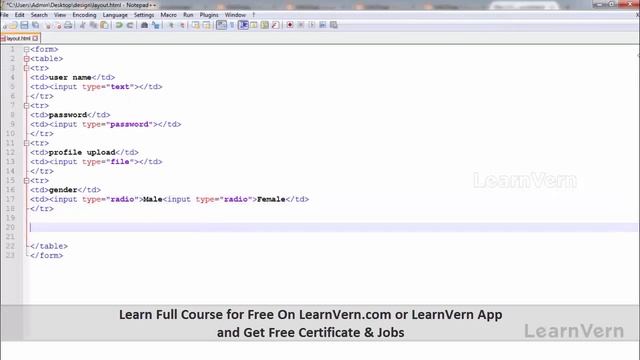Viewport: 640px width, 360px height.
Task: Click line number 18 in the margin
Action: (10, 209)
